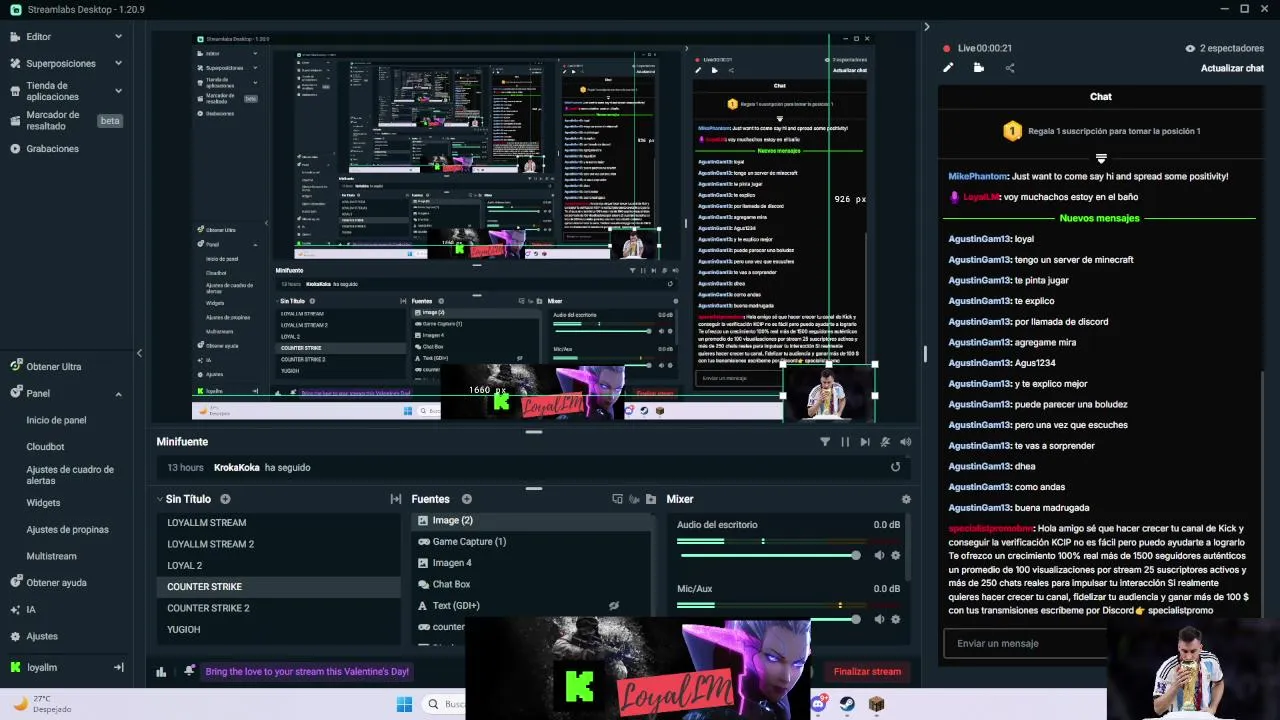1280x720 pixels.
Task: Click Obtener Ultra in sidebar
Action: (x=54, y=367)
